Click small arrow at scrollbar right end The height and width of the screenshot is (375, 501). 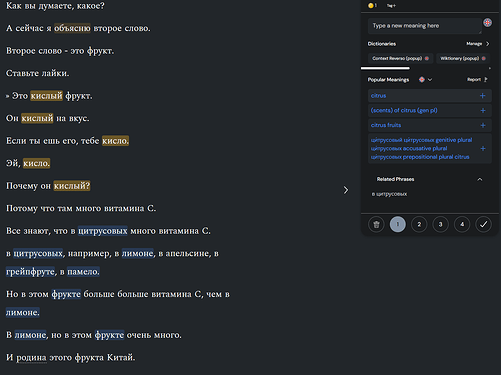tap(489, 68)
